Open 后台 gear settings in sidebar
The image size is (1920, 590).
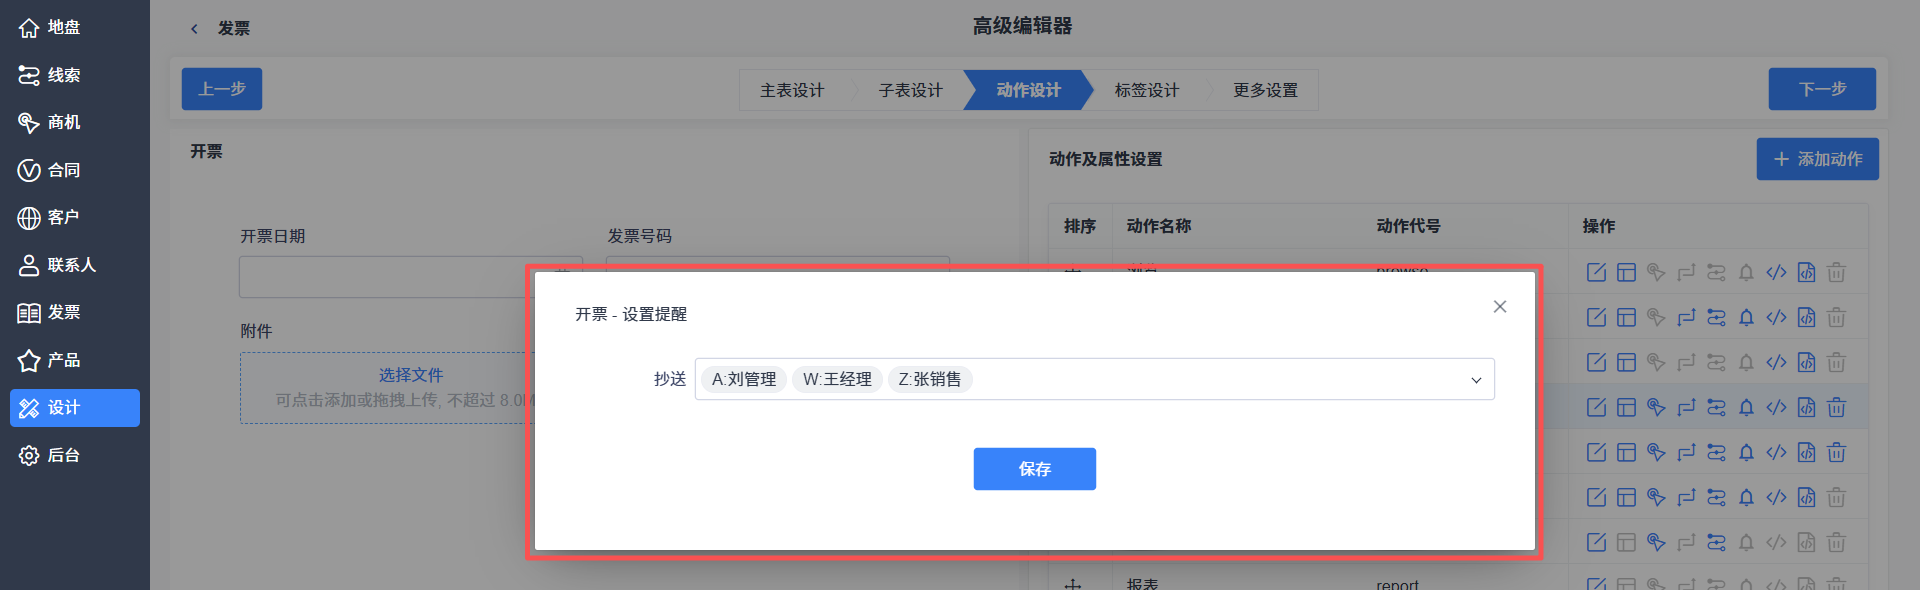coord(29,455)
